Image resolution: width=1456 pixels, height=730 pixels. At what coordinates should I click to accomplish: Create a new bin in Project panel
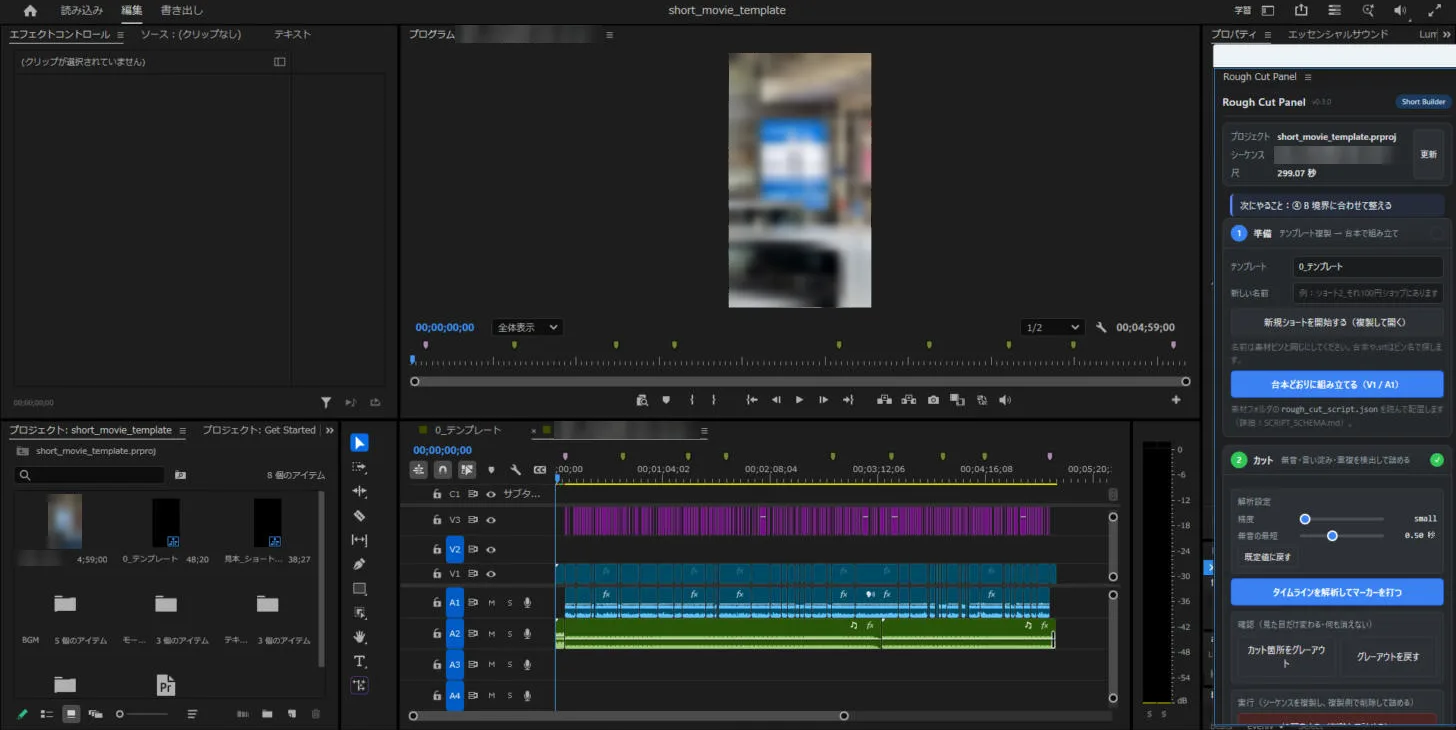(267, 714)
